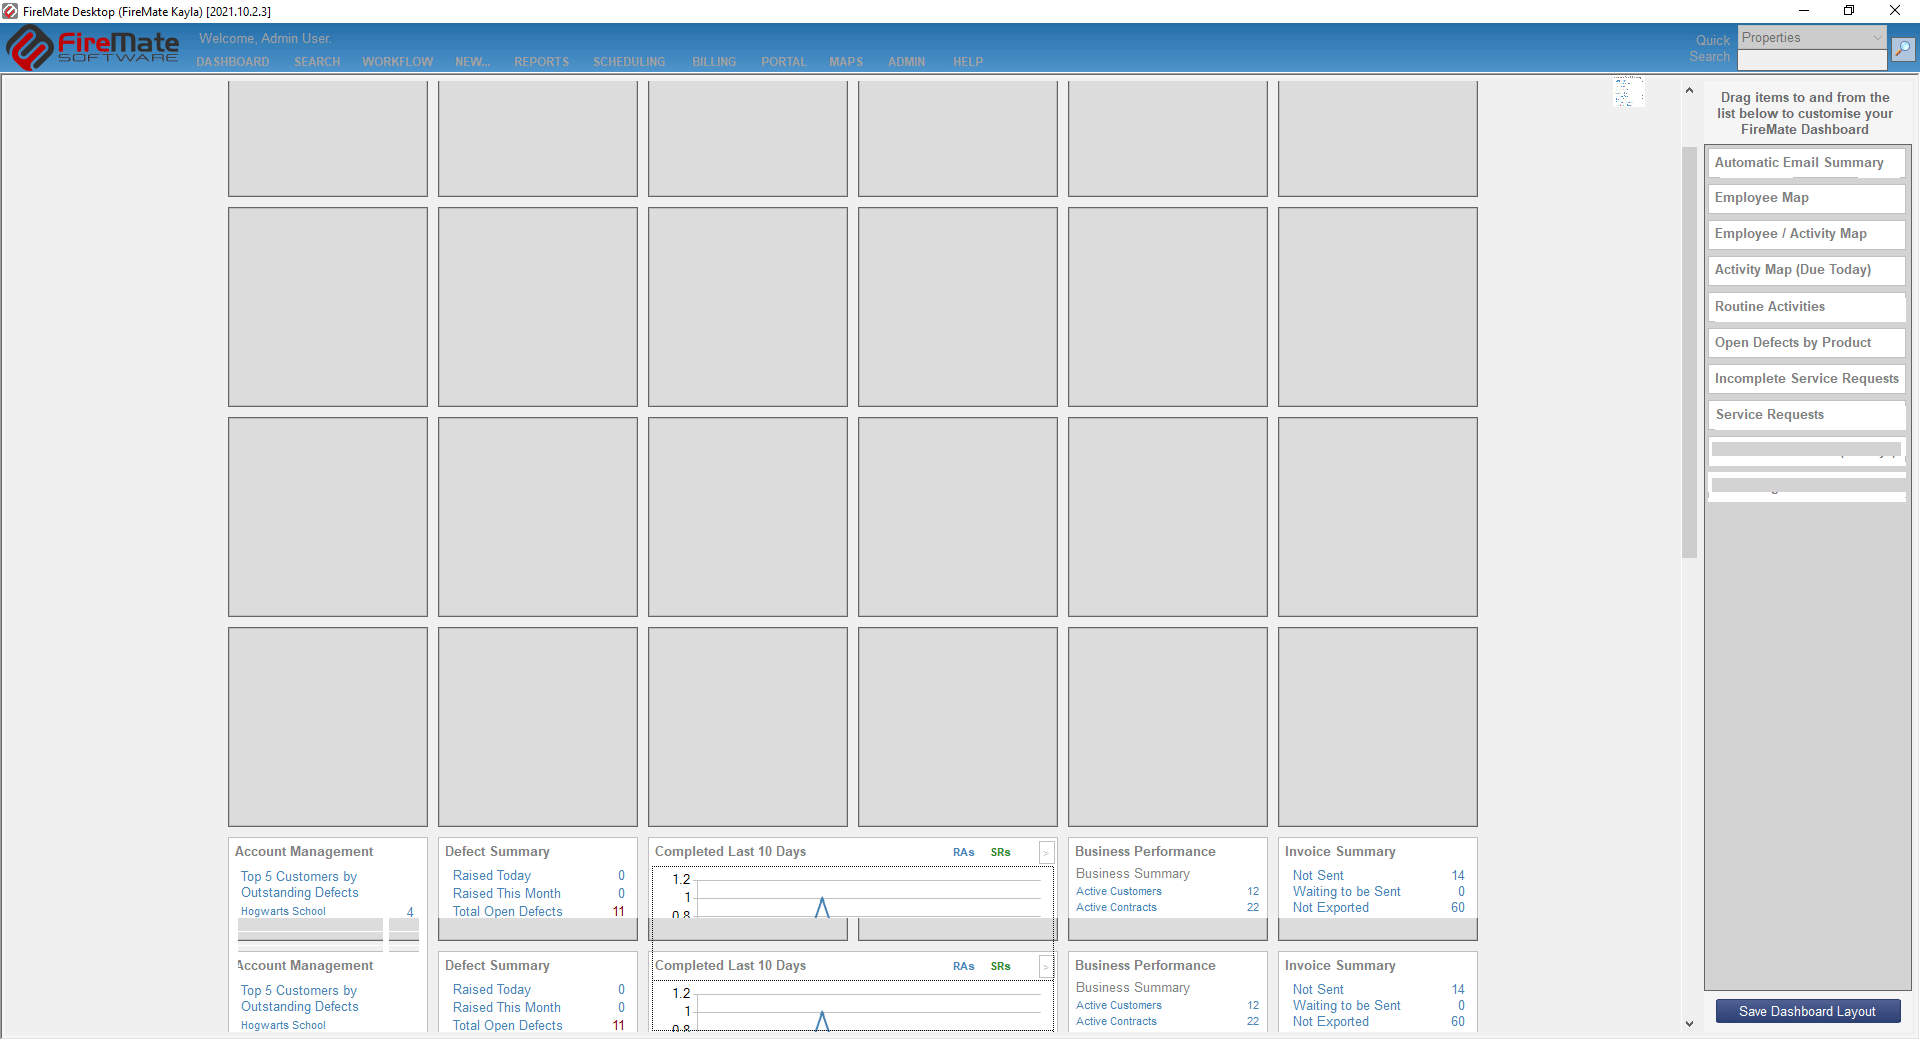Image resolution: width=1920 pixels, height=1040 pixels.
Task: Open the MAPS menu
Action: pyautogui.click(x=845, y=61)
